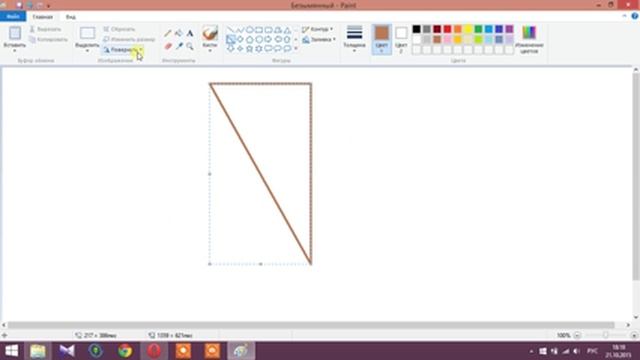
Task: Click the horizontal scrollbar at canvas bottom
Action: (x=311, y=325)
